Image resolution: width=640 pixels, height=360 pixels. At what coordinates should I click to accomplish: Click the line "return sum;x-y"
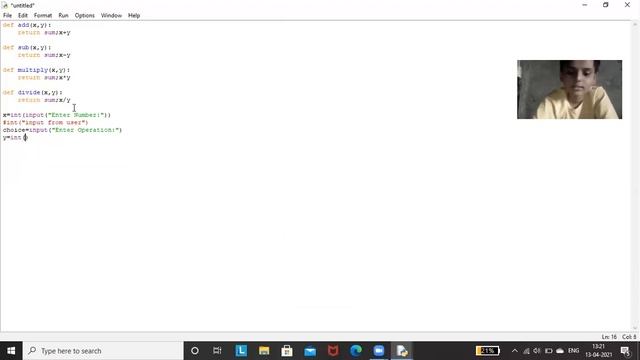[44, 55]
